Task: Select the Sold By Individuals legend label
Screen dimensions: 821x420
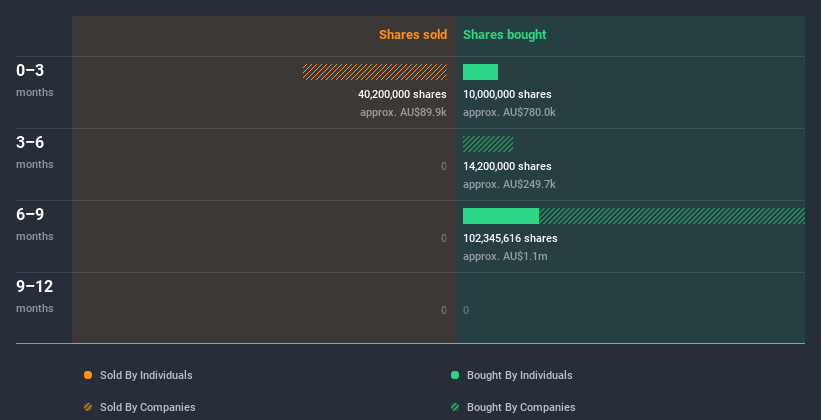Action: click(146, 375)
